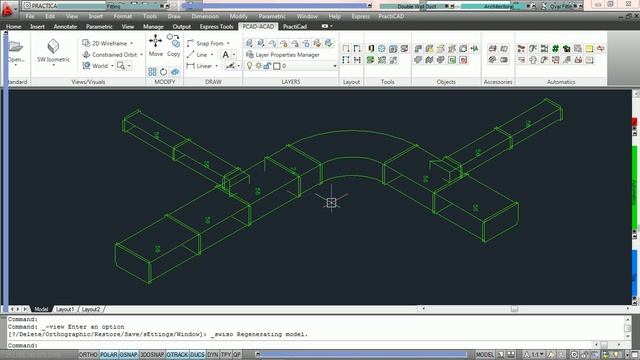640x360 pixels.
Task: Click the Rotate icon in MODIFY panel
Action: (x=164, y=72)
